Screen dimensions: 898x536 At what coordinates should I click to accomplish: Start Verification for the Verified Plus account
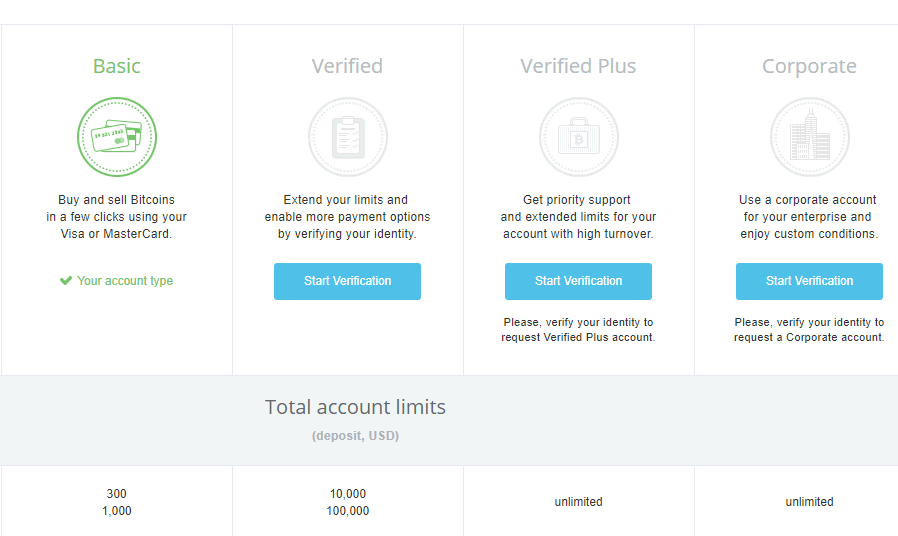578,281
